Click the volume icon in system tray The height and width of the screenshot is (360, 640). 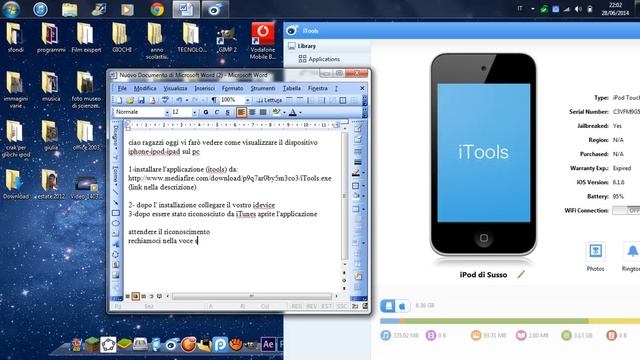[578, 9]
